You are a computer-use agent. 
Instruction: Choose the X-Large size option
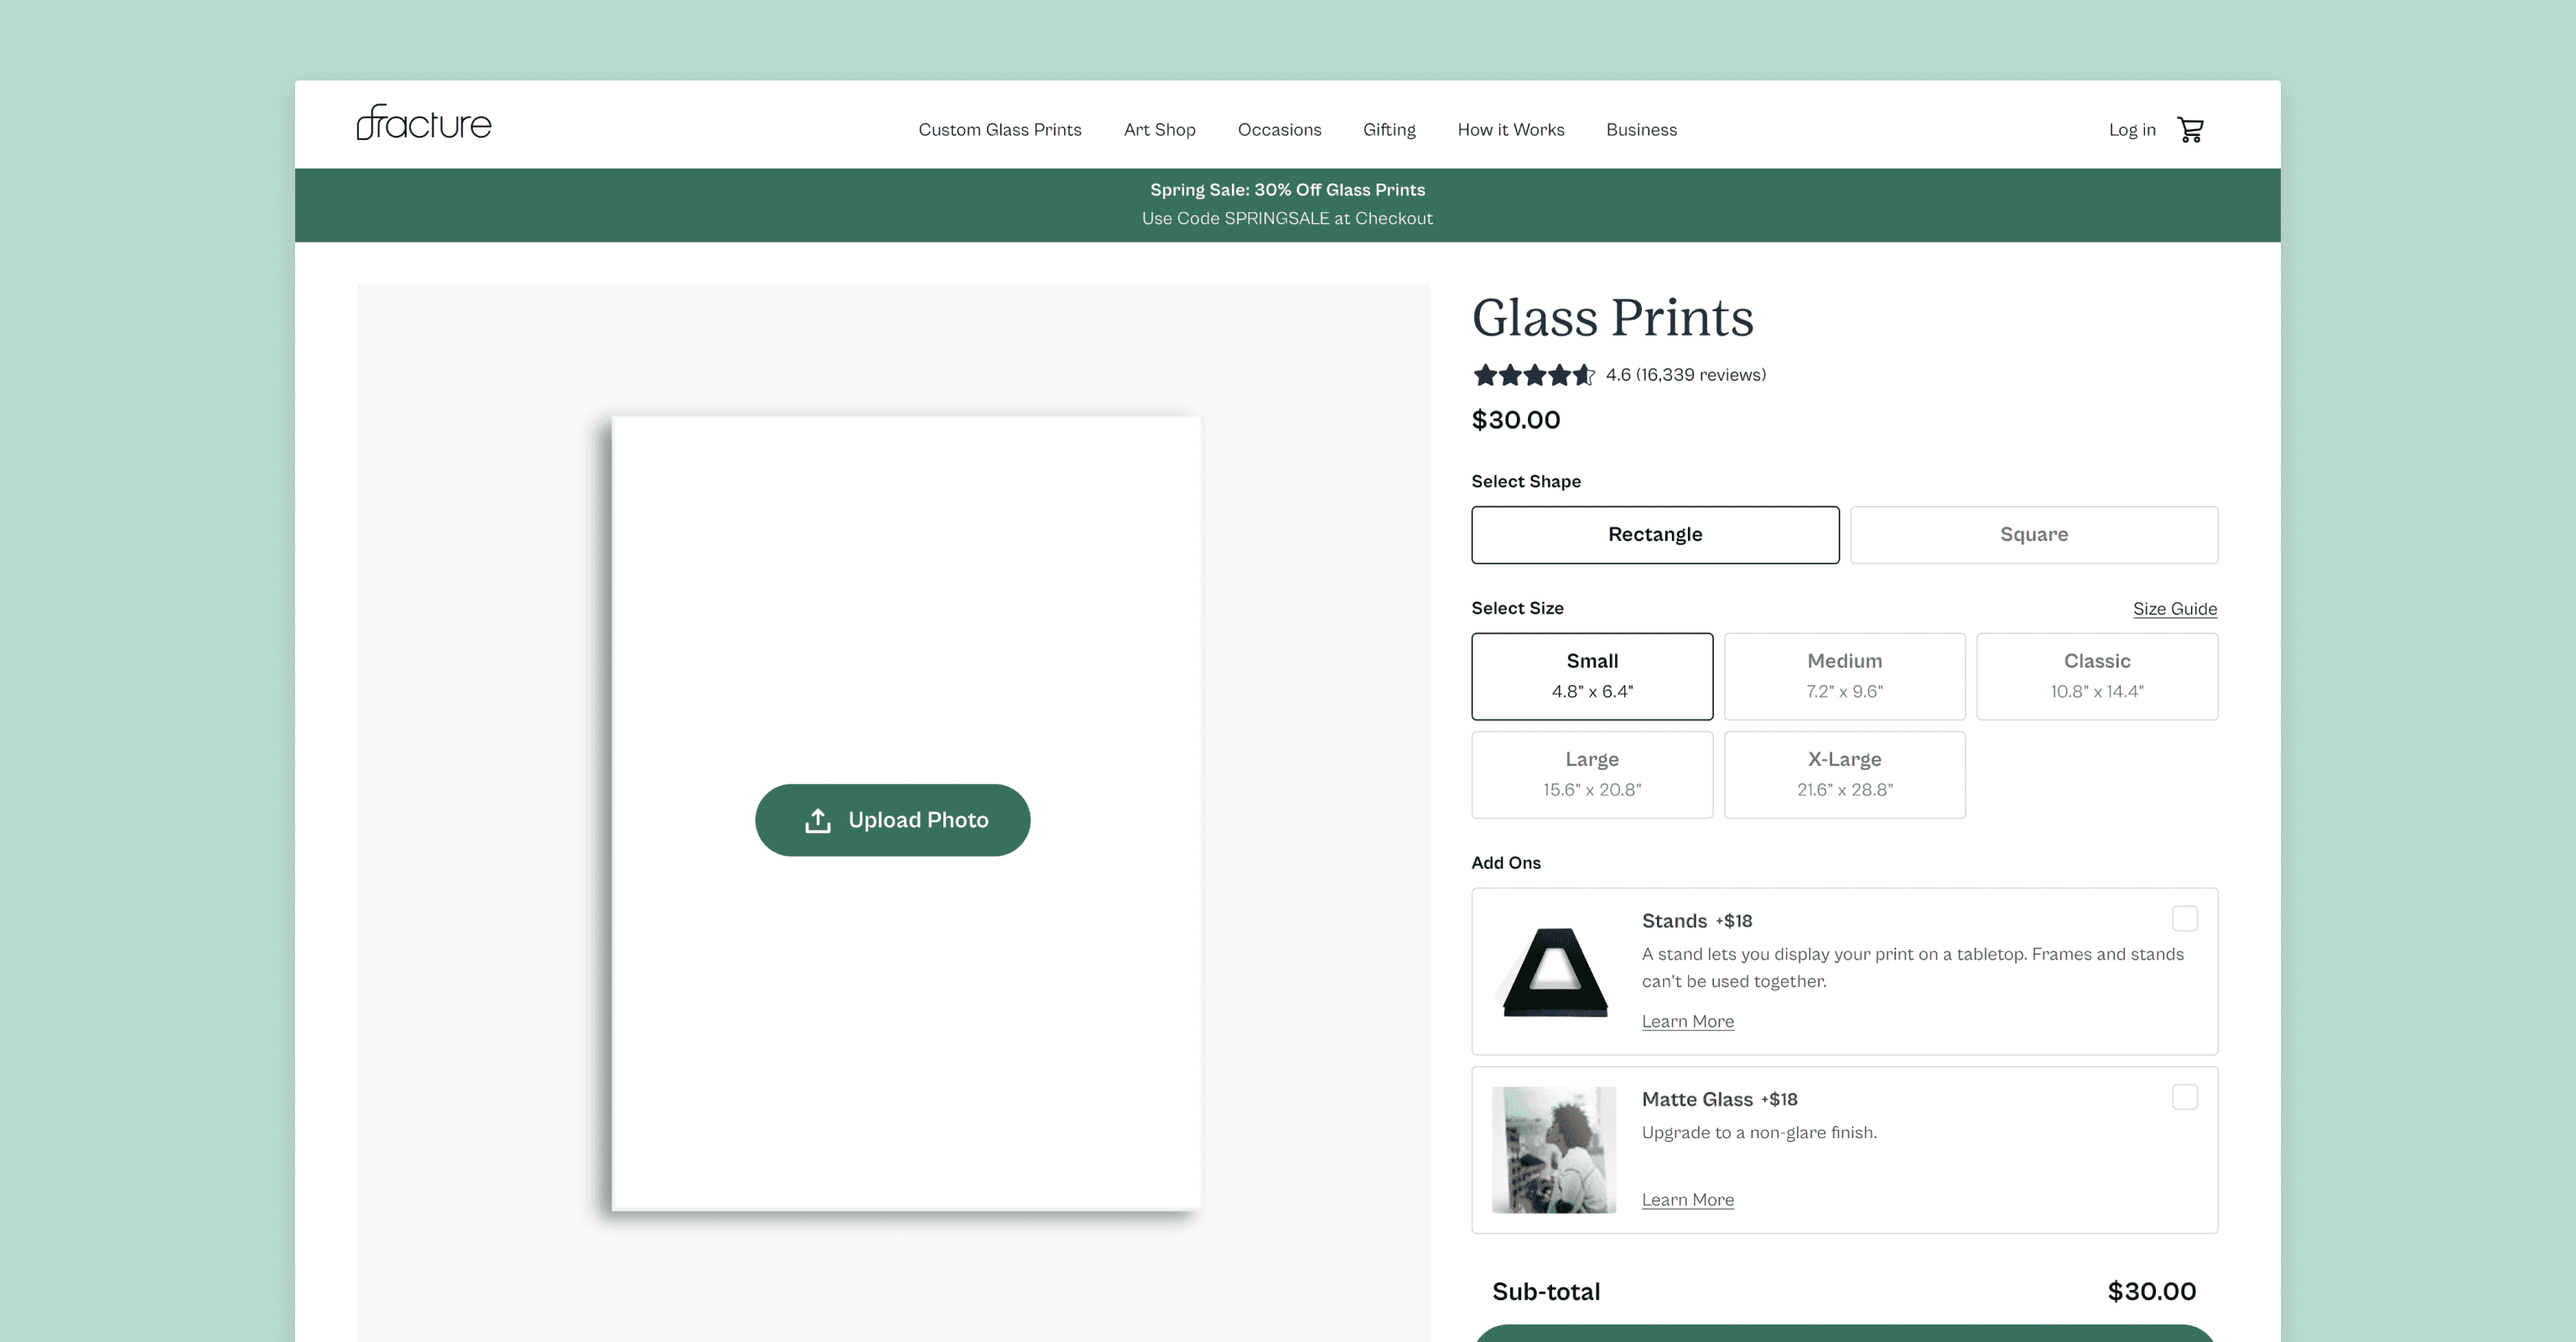[1844, 774]
